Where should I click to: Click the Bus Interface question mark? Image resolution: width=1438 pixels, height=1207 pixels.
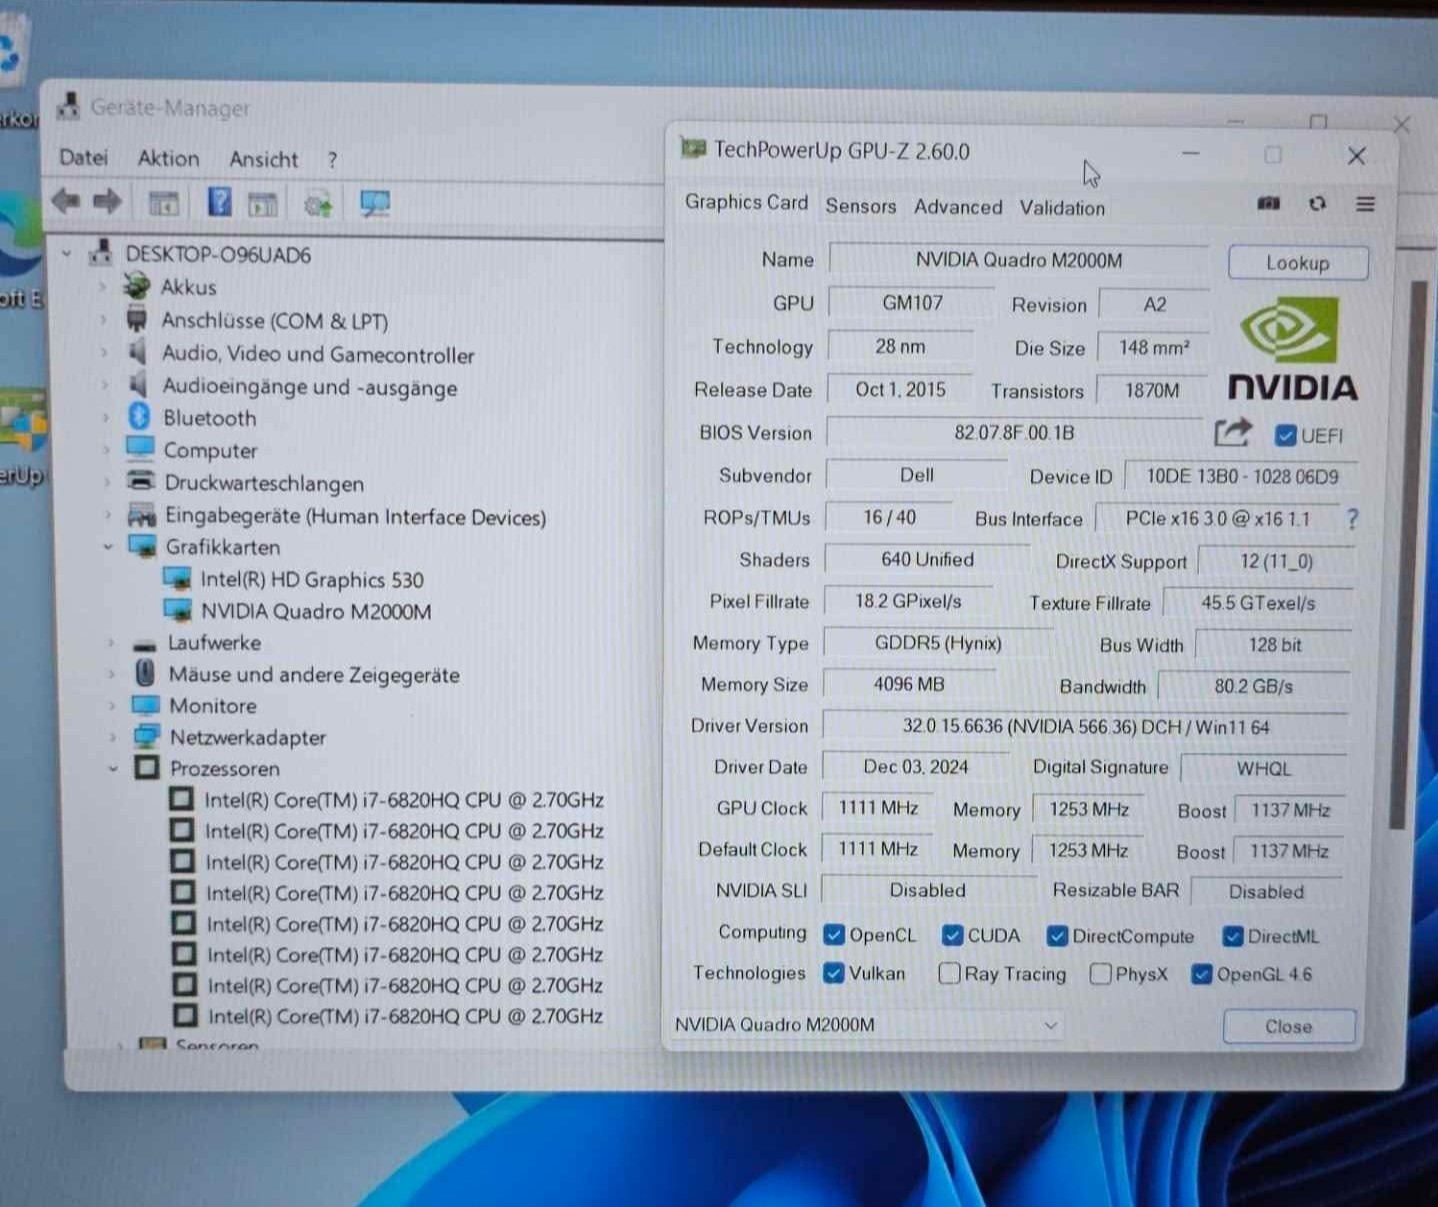[x=1352, y=519]
